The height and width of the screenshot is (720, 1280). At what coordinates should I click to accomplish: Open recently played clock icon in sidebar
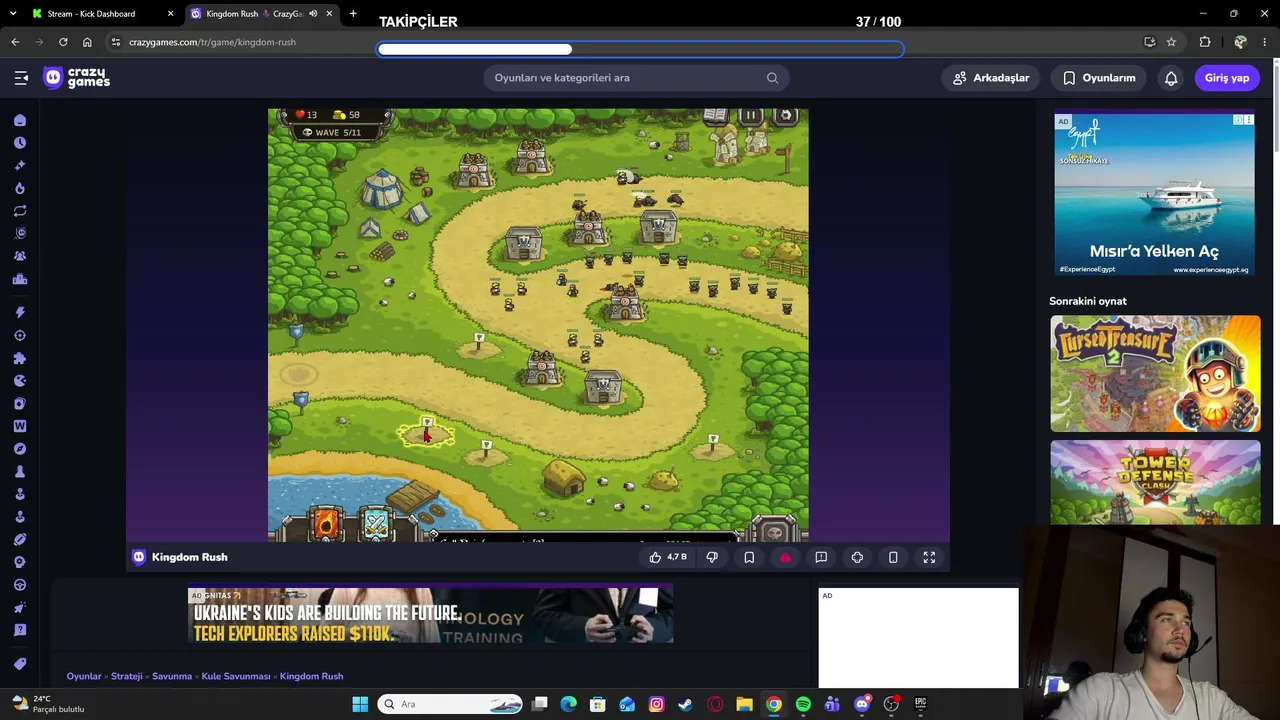(x=20, y=143)
